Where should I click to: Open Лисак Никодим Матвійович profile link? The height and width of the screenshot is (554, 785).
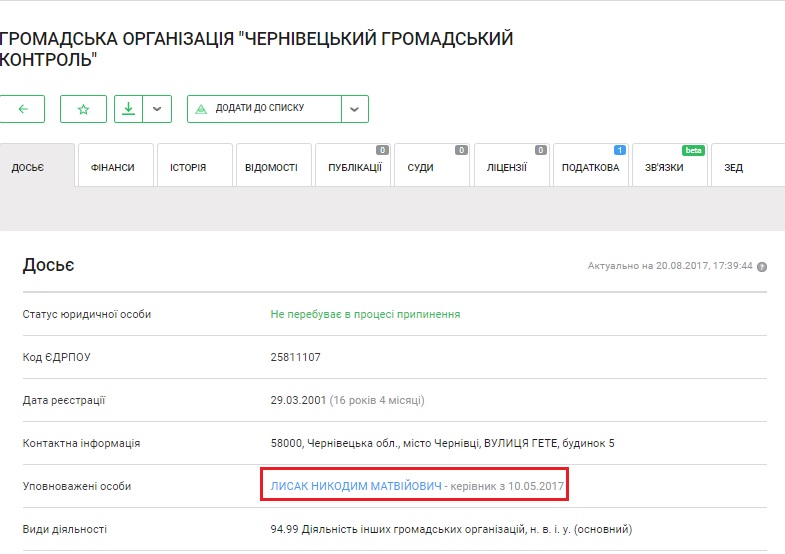coord(356,486)
